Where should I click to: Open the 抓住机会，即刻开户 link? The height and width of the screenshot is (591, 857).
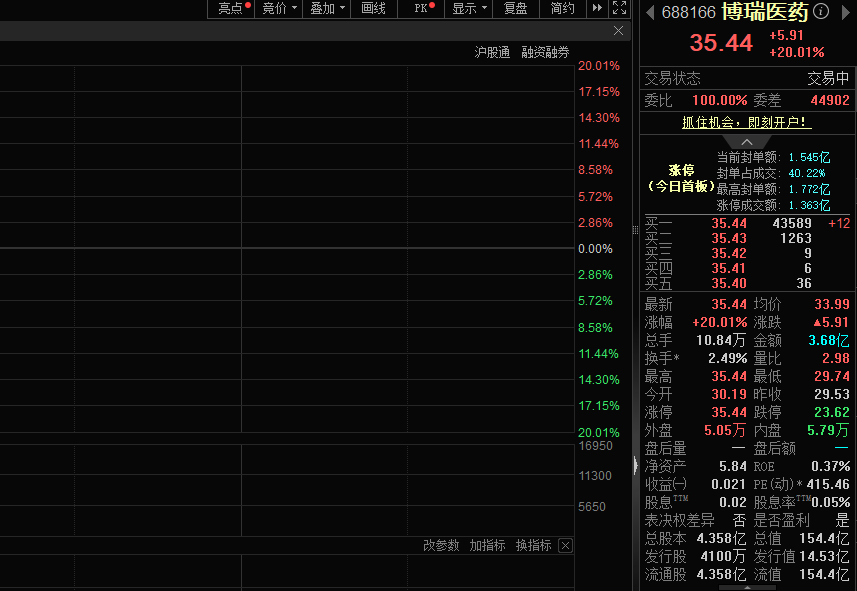747,122
